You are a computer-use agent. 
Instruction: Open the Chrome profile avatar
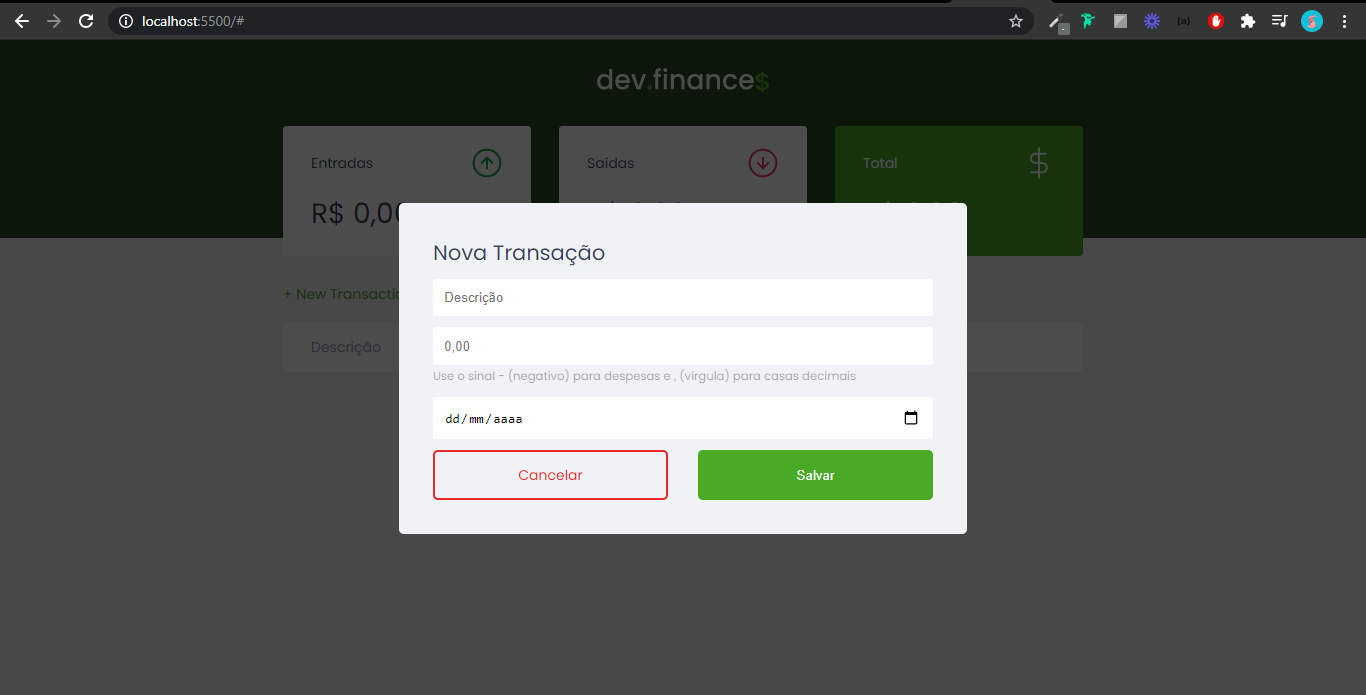(x=1312, y=21)
